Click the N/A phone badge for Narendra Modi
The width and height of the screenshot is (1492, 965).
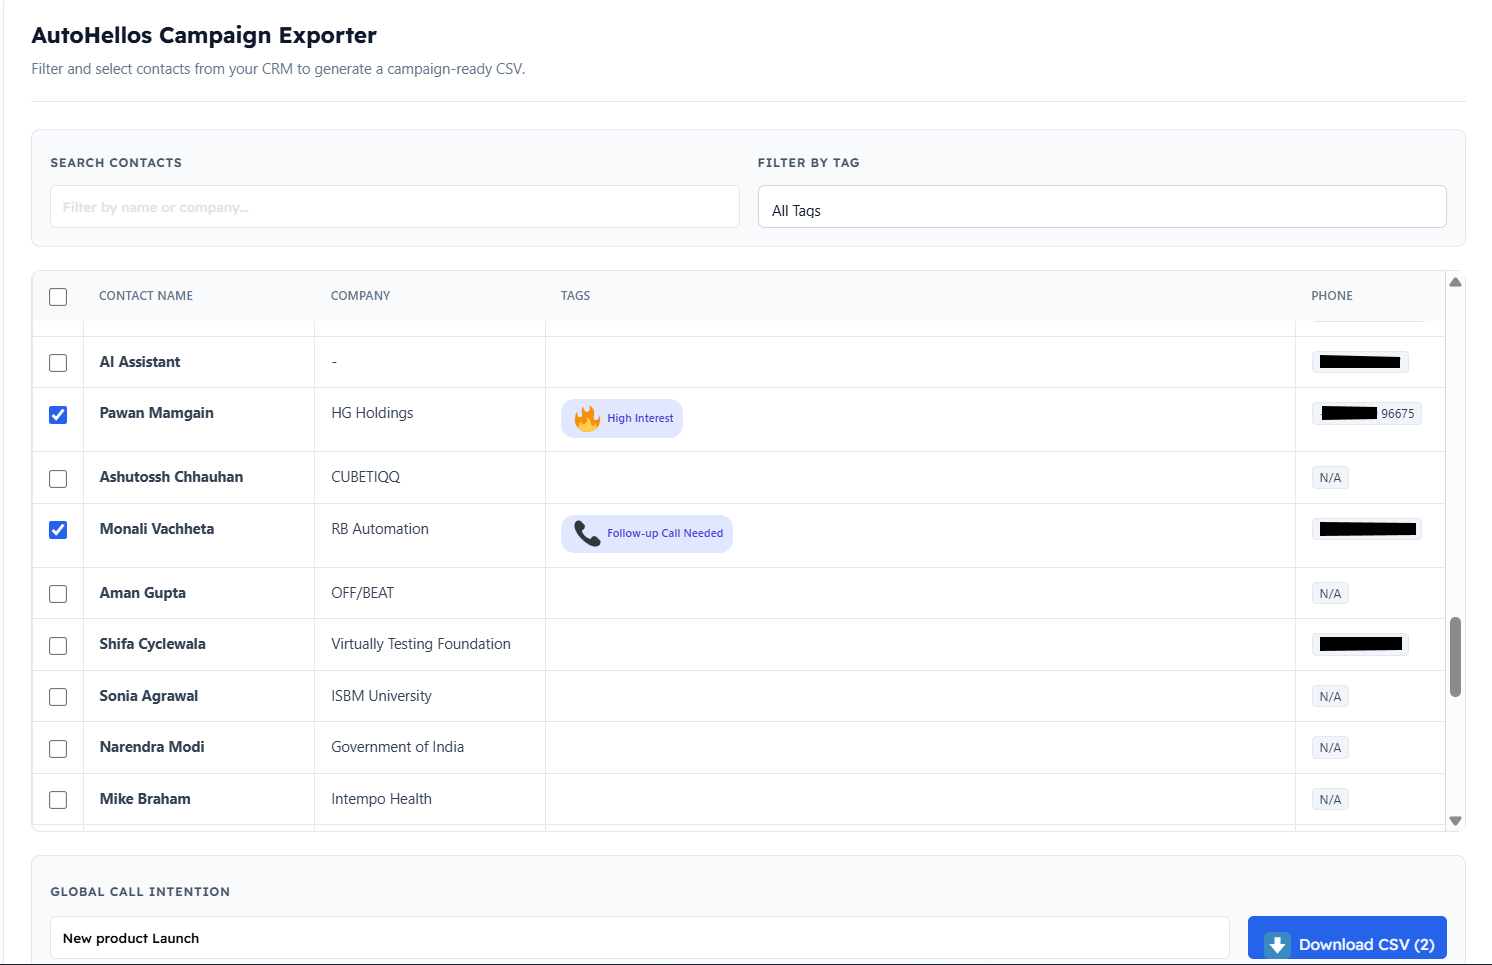coord(1330,748)
